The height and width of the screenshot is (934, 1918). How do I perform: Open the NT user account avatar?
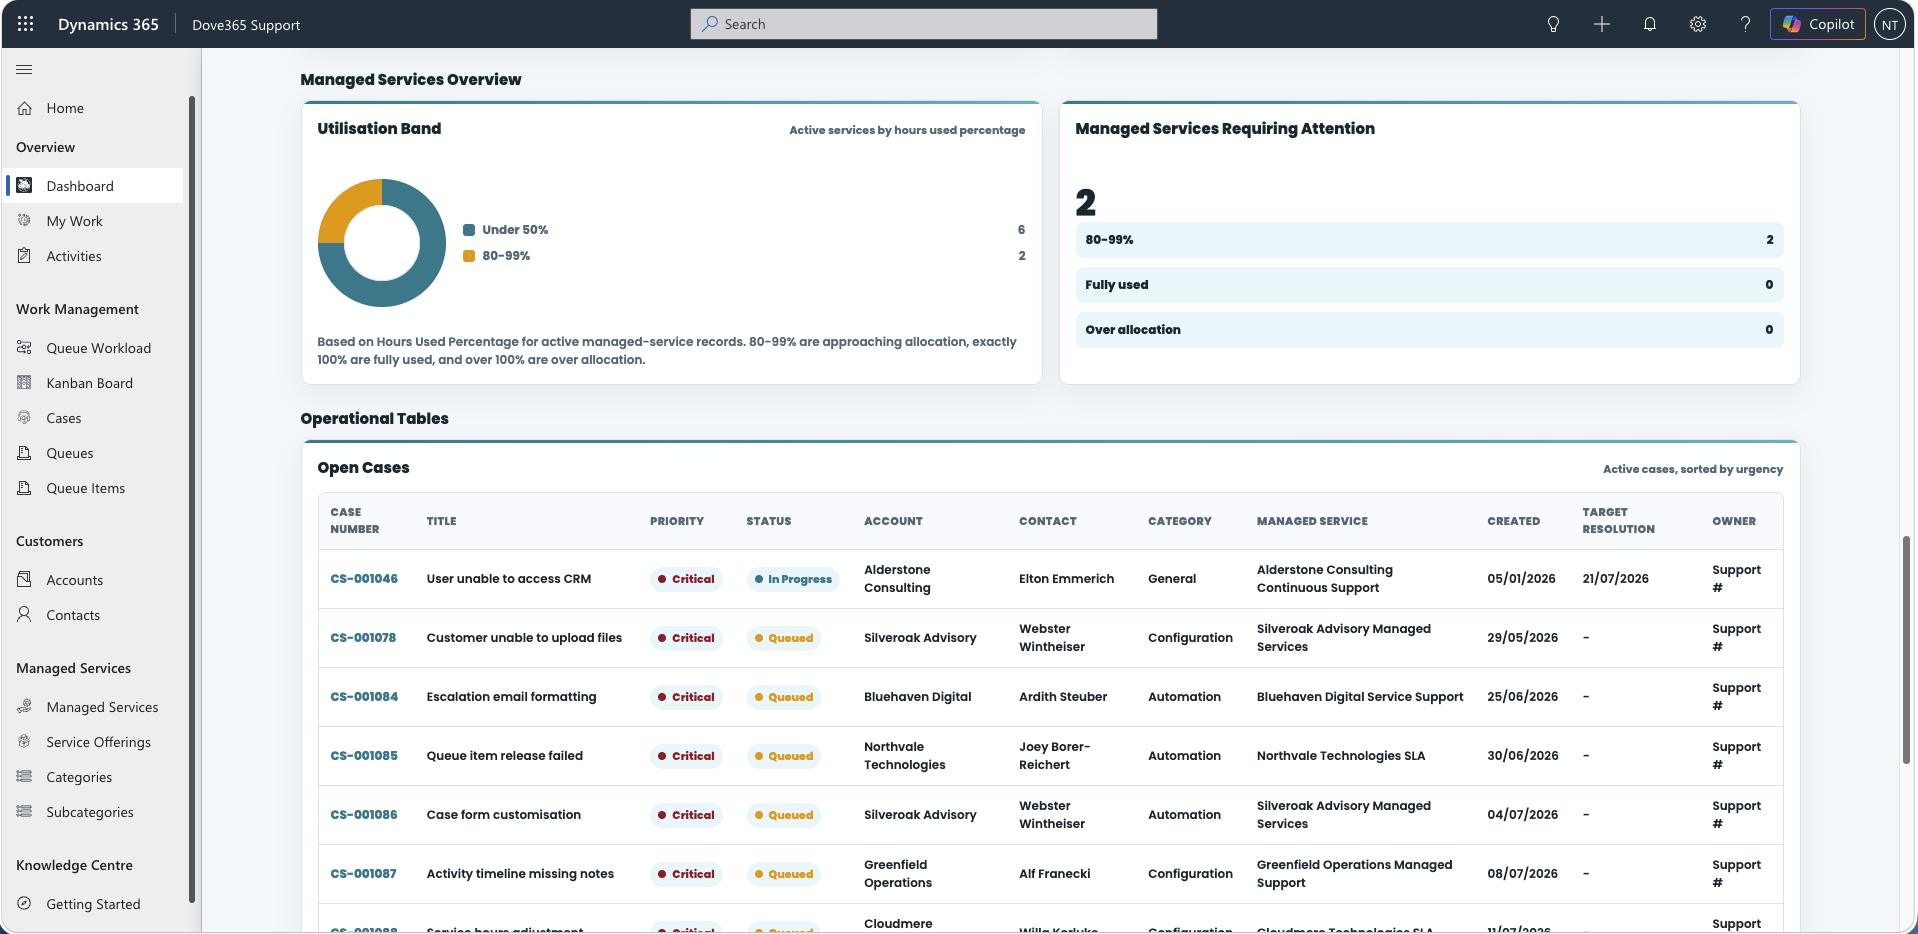pos(1889,24)
